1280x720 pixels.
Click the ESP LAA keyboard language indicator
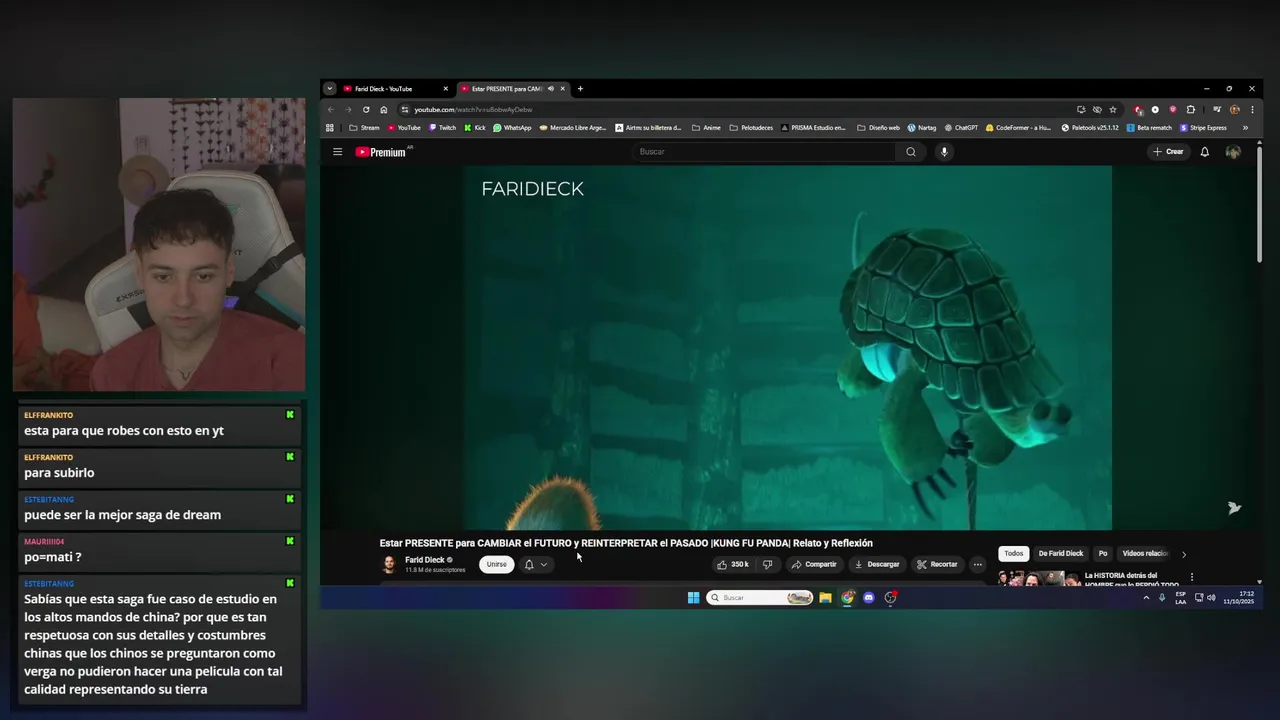tap(1181, 598)
